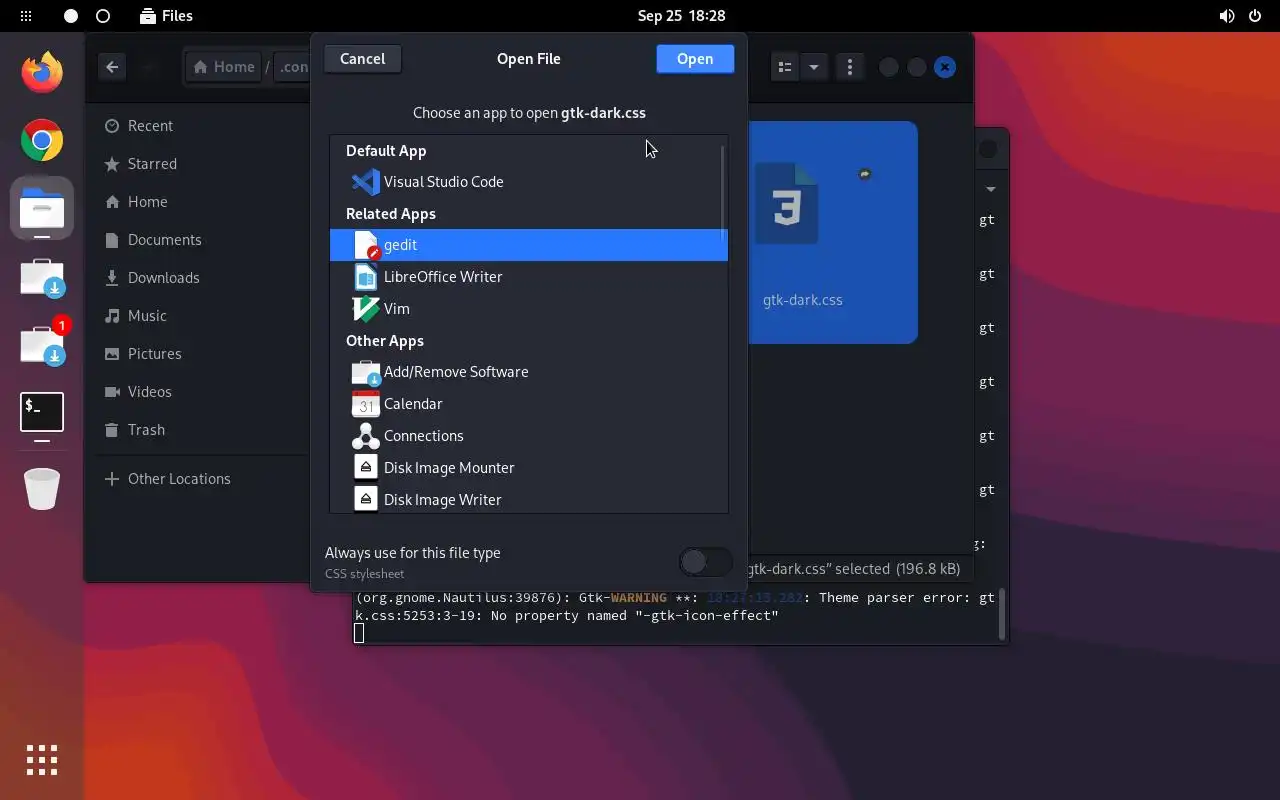Click the Open button in dialog
The height and width of the screenshot is (800, 1280).
tap(695, 59)
